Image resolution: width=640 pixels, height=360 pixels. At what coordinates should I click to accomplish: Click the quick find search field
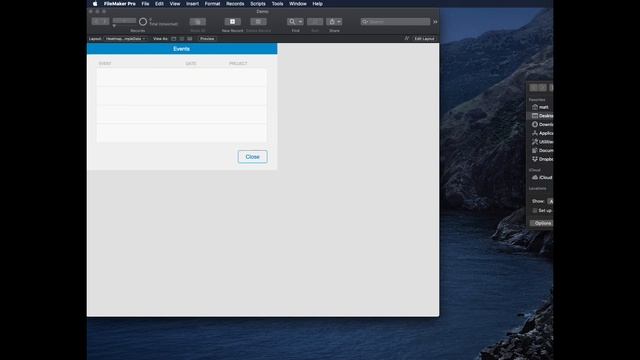point(395,22)
